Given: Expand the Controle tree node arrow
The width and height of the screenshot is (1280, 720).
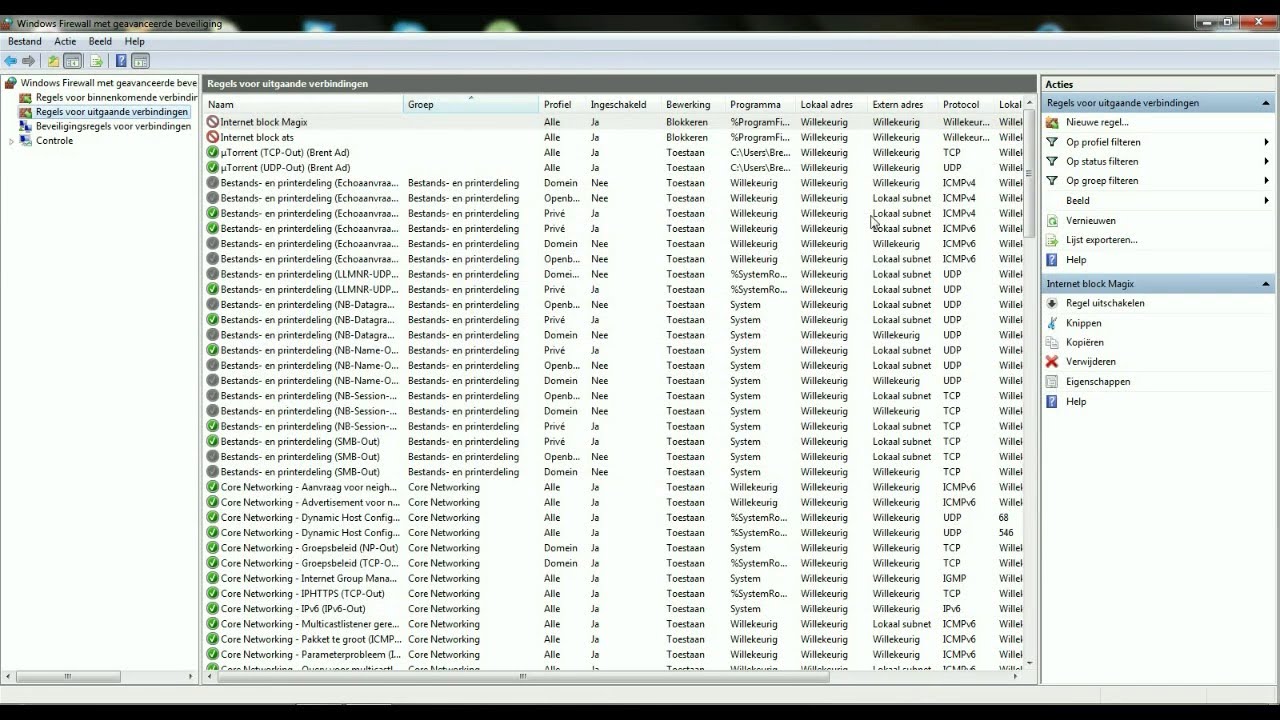Looking at the screenshot, I should (x=11, y=141).
